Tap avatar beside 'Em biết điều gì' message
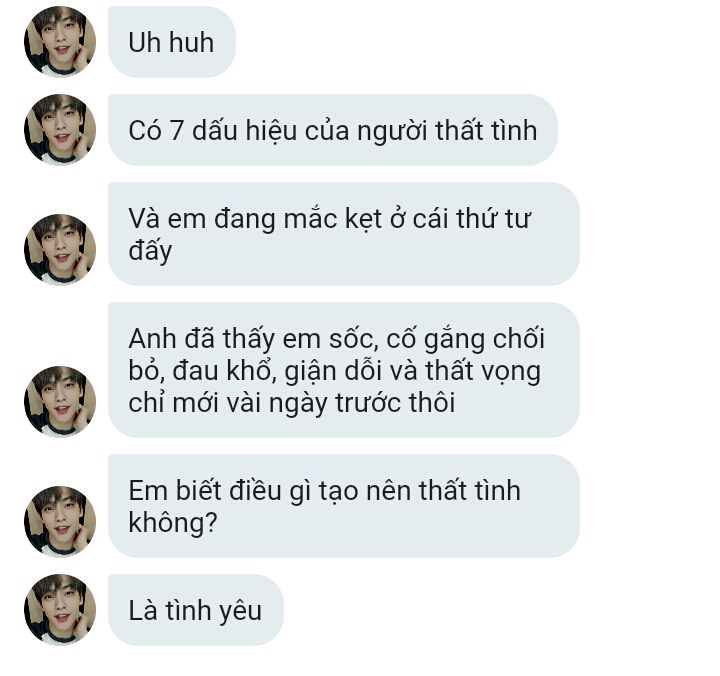 [x=60, y=522]
